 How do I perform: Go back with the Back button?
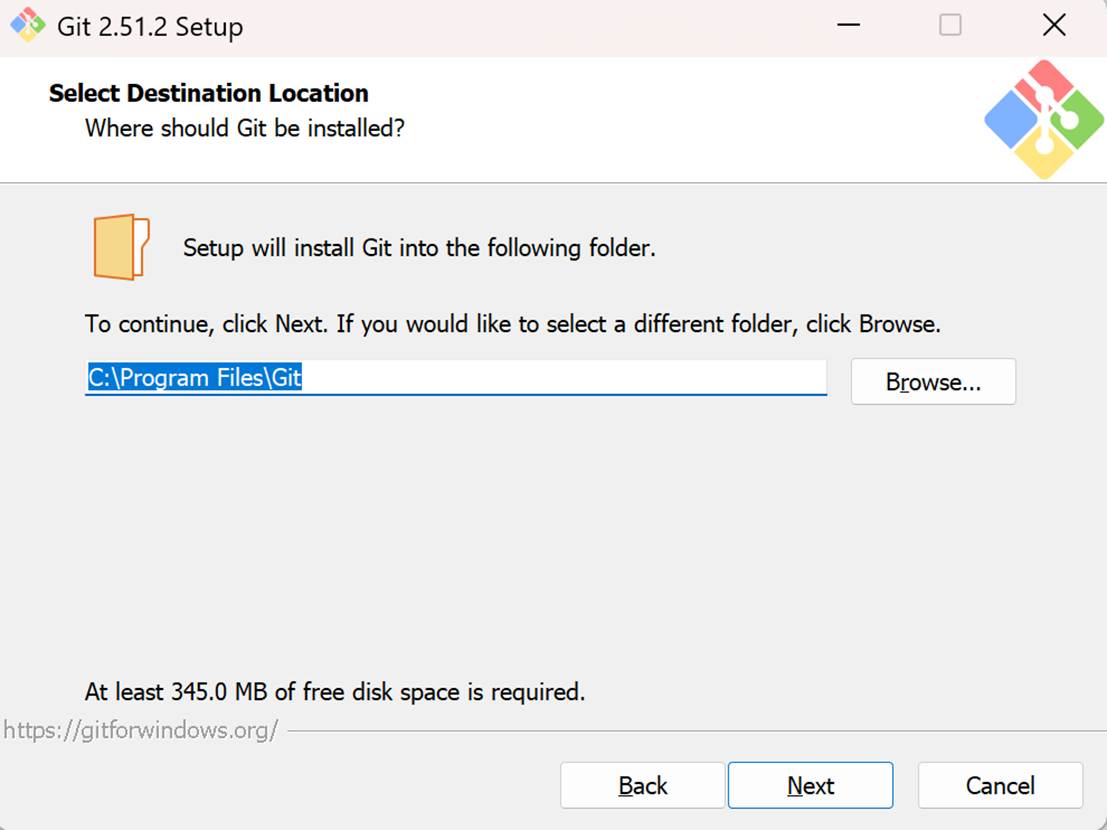coord(642,785)
